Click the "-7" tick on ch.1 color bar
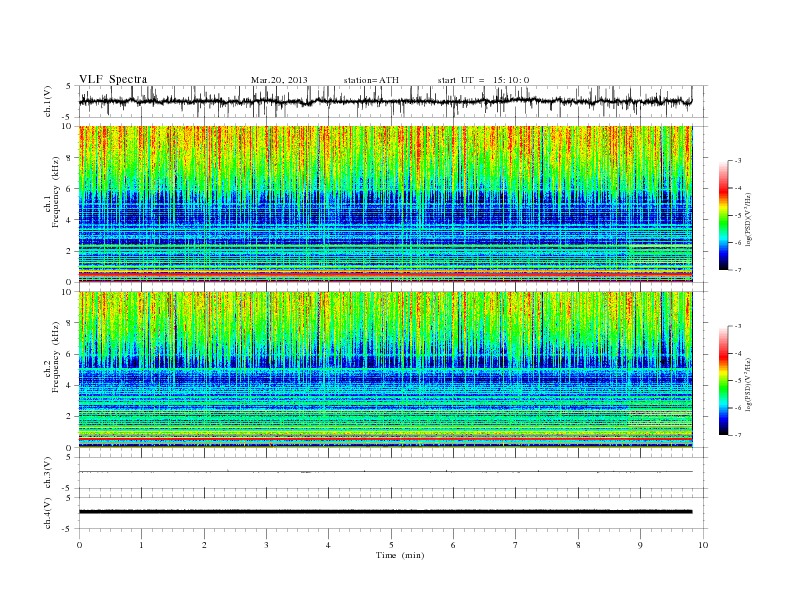 [x=738, y=270]
